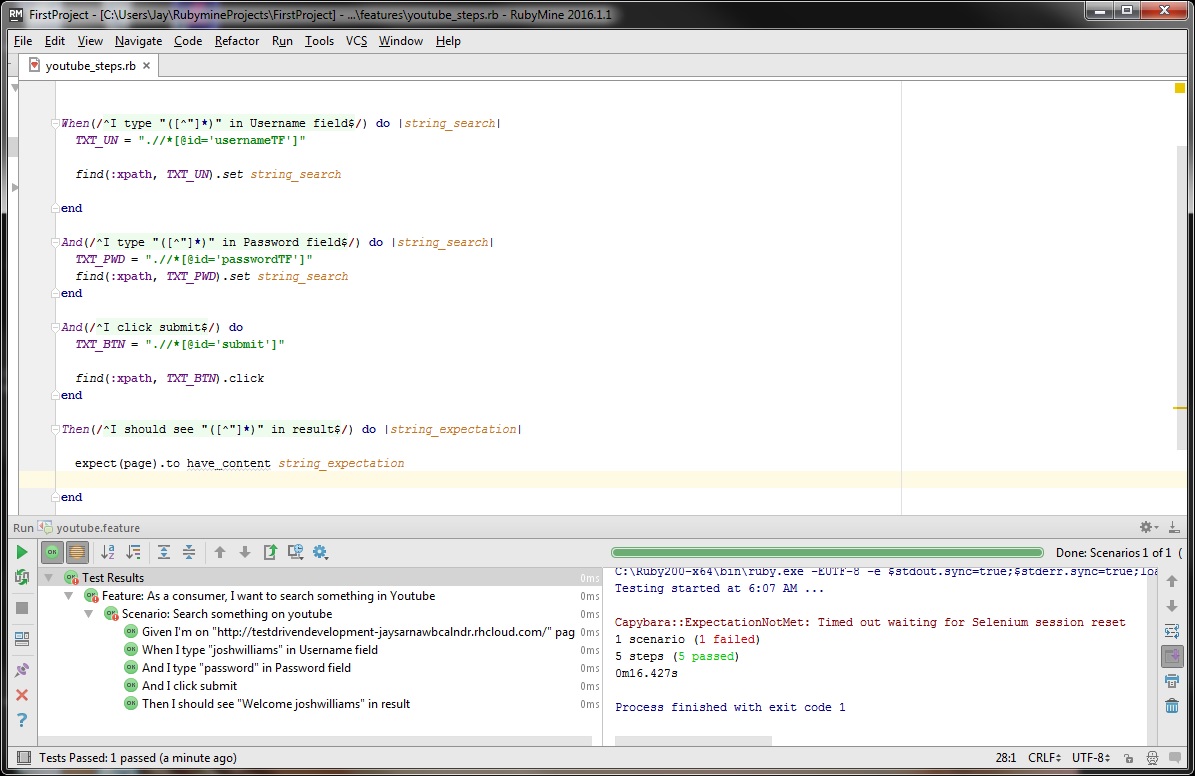Open the Import test history icon
The image size is (1195, 776).
tap(295, 552)
